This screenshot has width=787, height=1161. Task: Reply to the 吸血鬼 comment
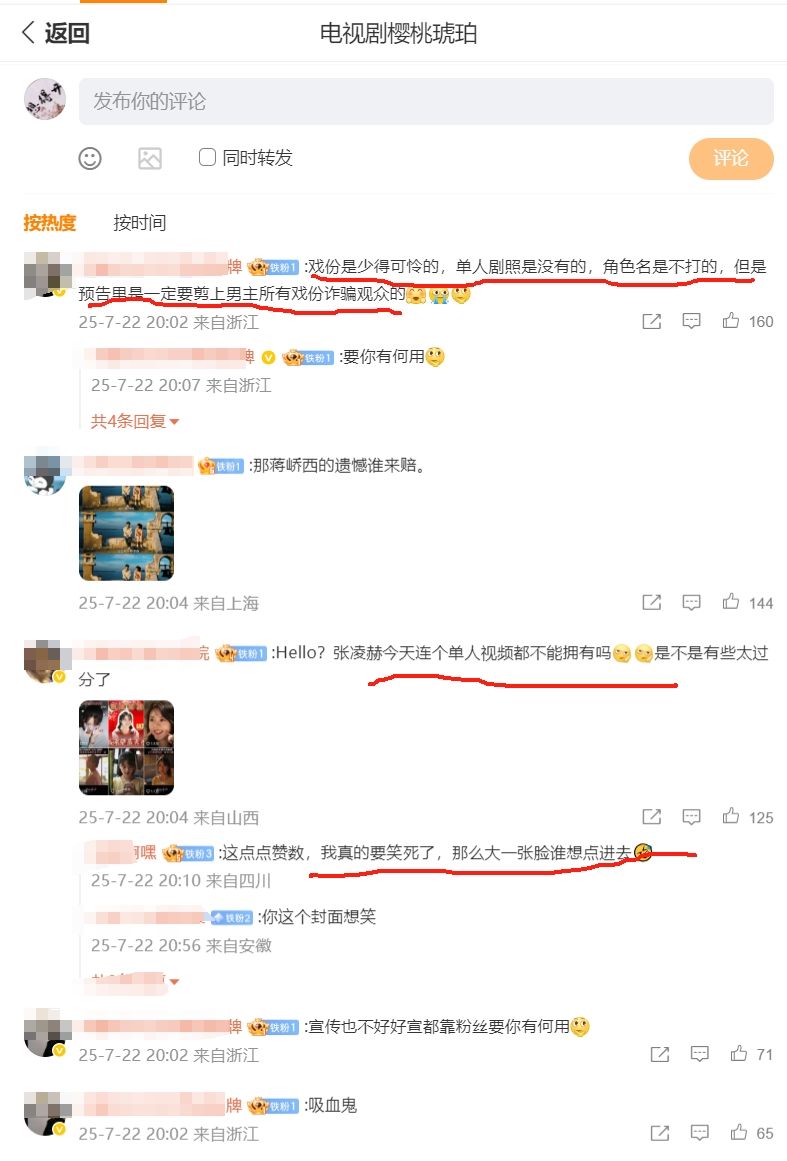tap(700, 1132)
